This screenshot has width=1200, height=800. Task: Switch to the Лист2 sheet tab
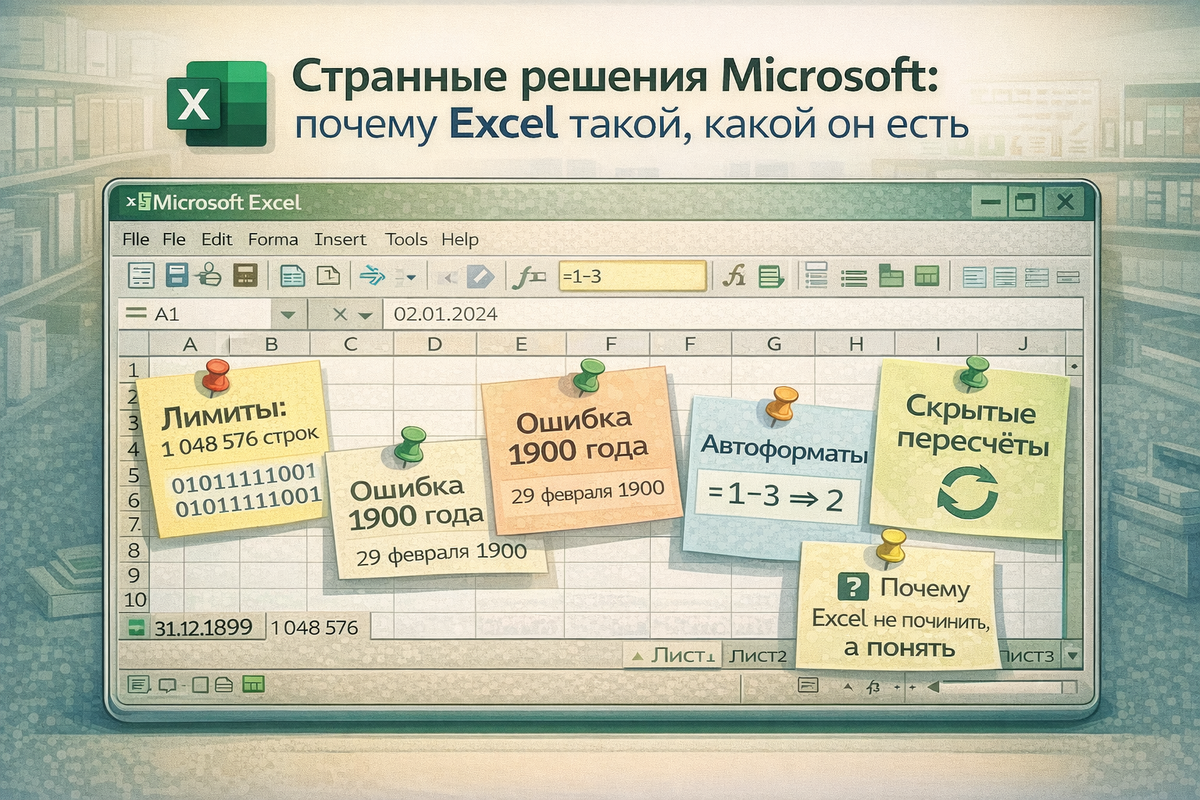coord(757,656)
